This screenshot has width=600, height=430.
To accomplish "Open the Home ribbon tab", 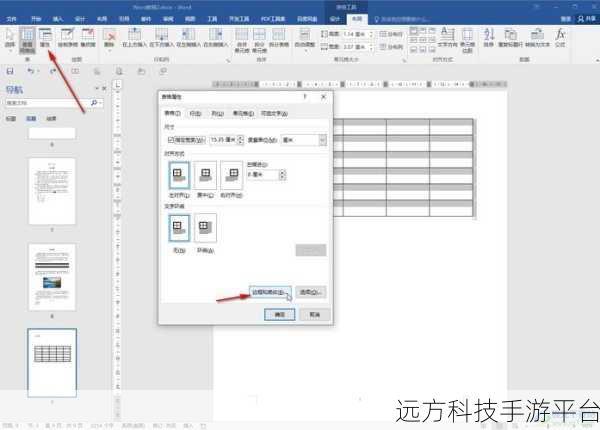I will click(36, 19).
